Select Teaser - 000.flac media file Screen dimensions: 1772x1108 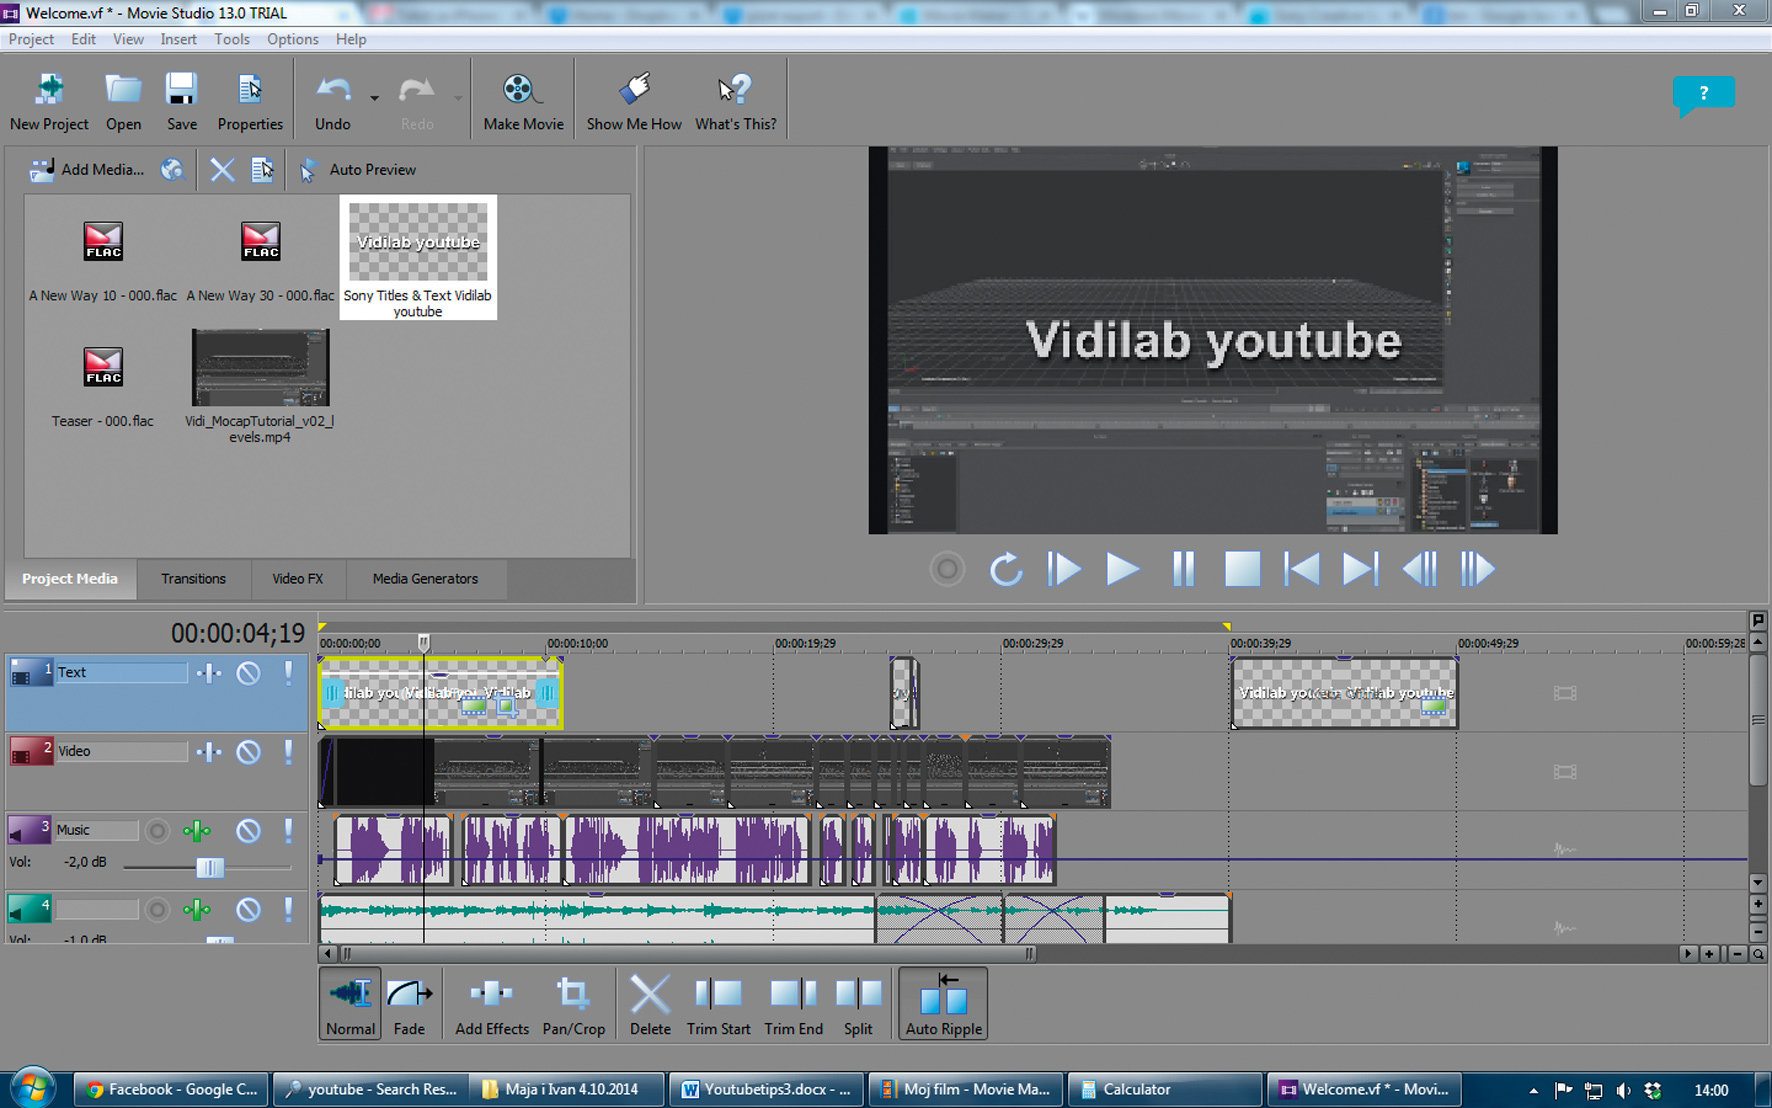coord(103,386)
